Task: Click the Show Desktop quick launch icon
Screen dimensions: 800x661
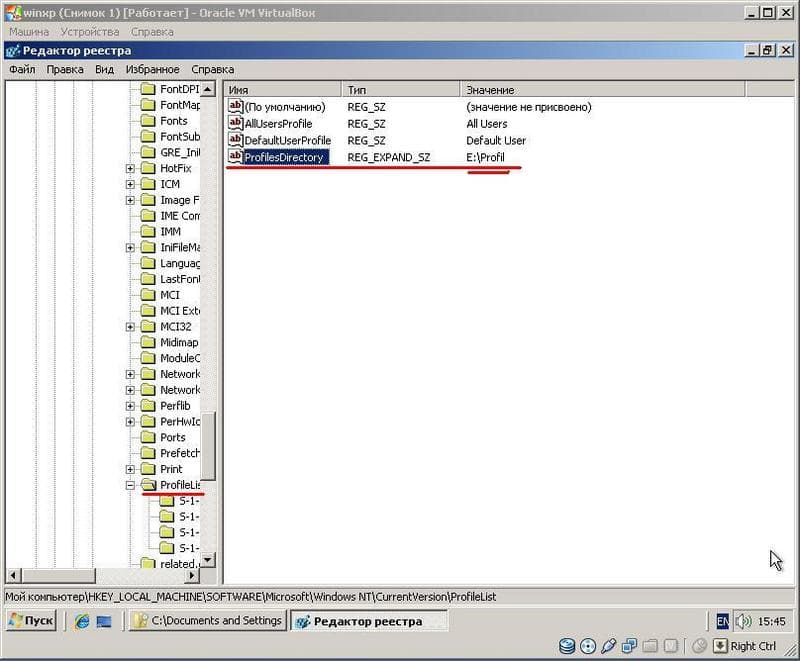Action: [104, 621]
